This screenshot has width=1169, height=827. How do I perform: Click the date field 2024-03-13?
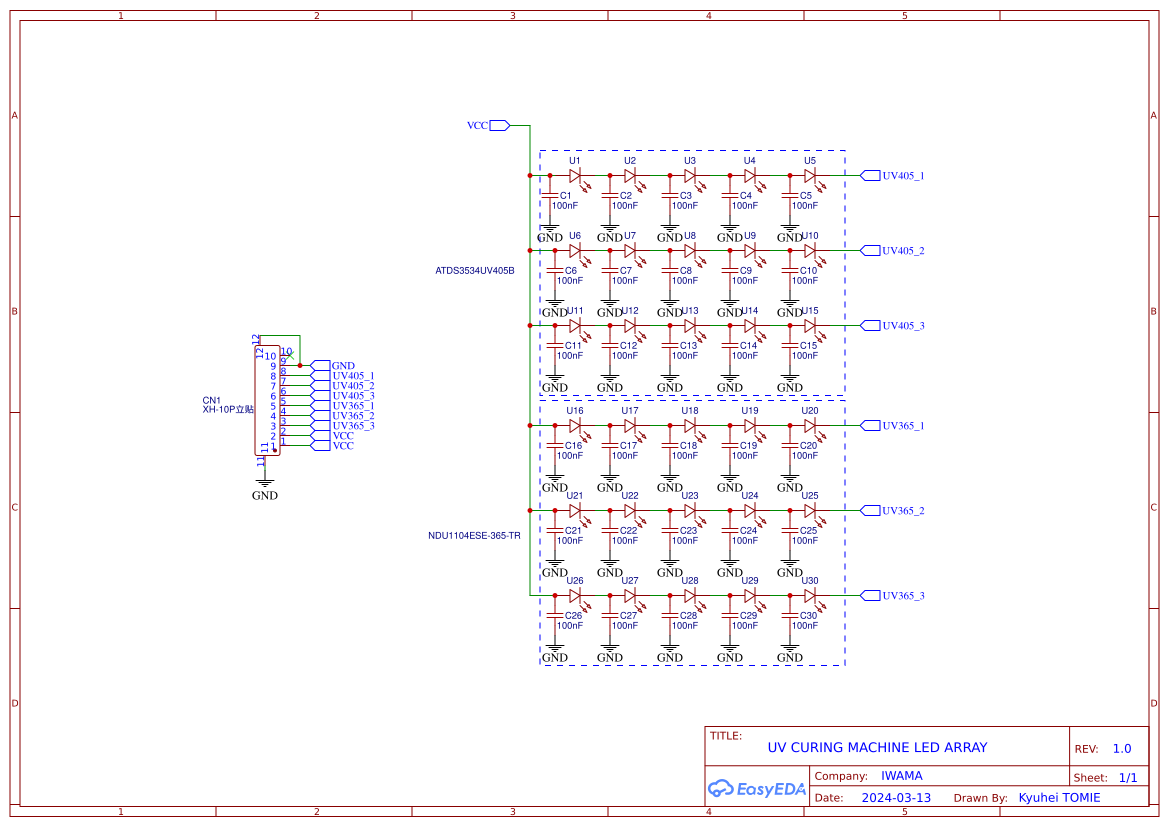(x=895, y=797)
